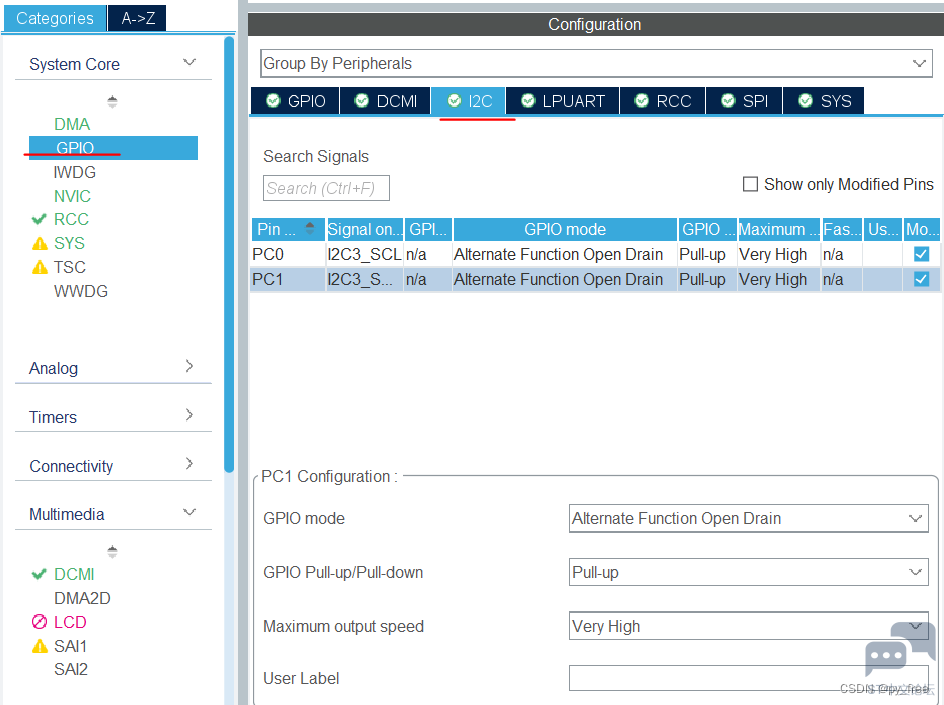Click the I2C3_SCL signal cell
944x705 pixels.
(x=364, y=255)
